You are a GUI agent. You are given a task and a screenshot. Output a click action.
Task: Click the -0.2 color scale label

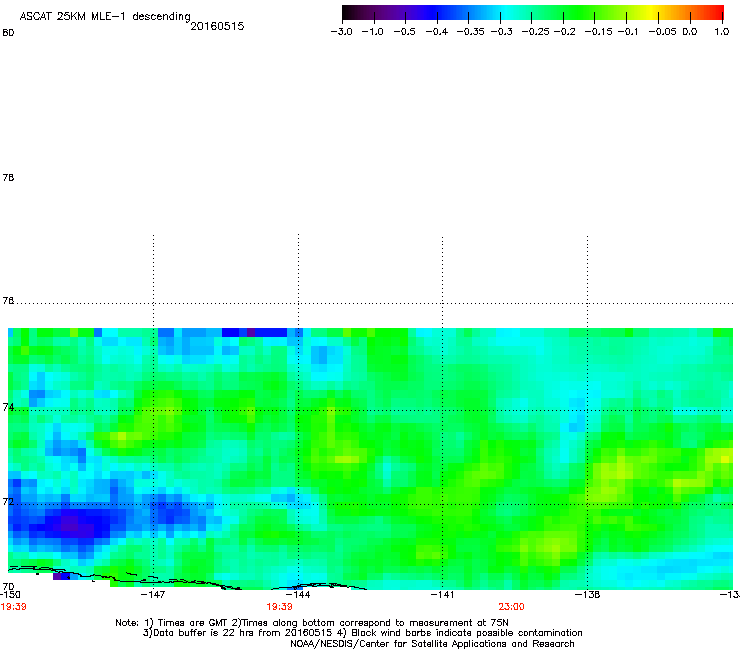pos(564,32)
